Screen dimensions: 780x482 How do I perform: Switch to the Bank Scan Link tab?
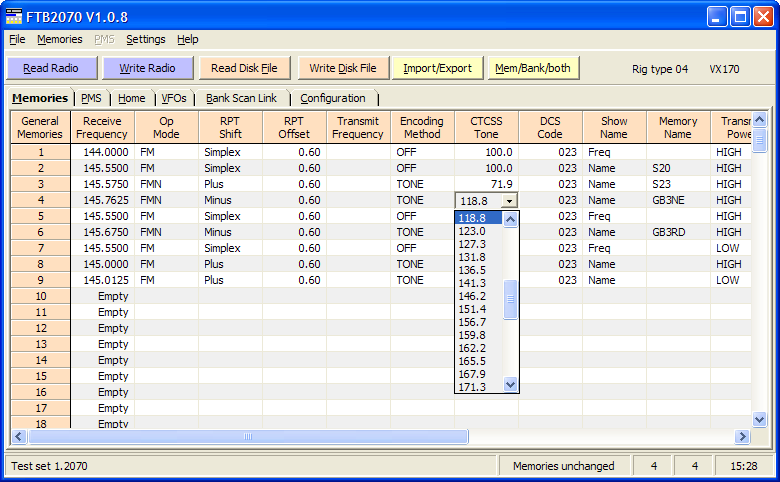tap(241, 98)
